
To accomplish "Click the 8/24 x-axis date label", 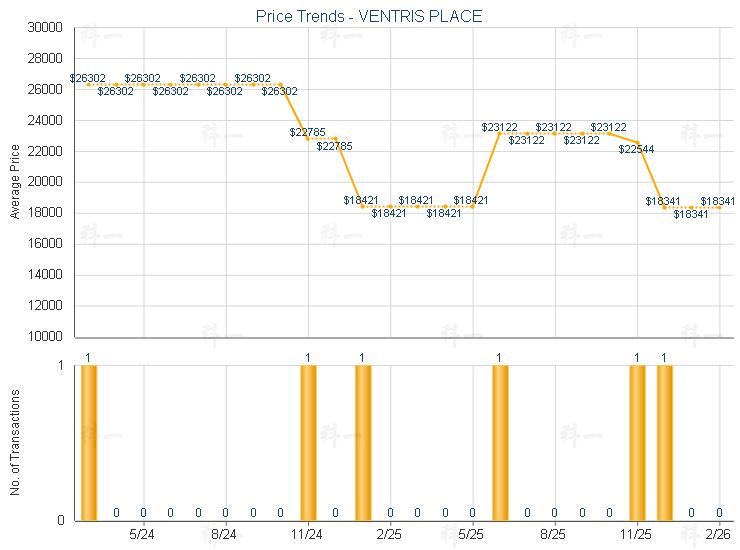I will point(225,535).
